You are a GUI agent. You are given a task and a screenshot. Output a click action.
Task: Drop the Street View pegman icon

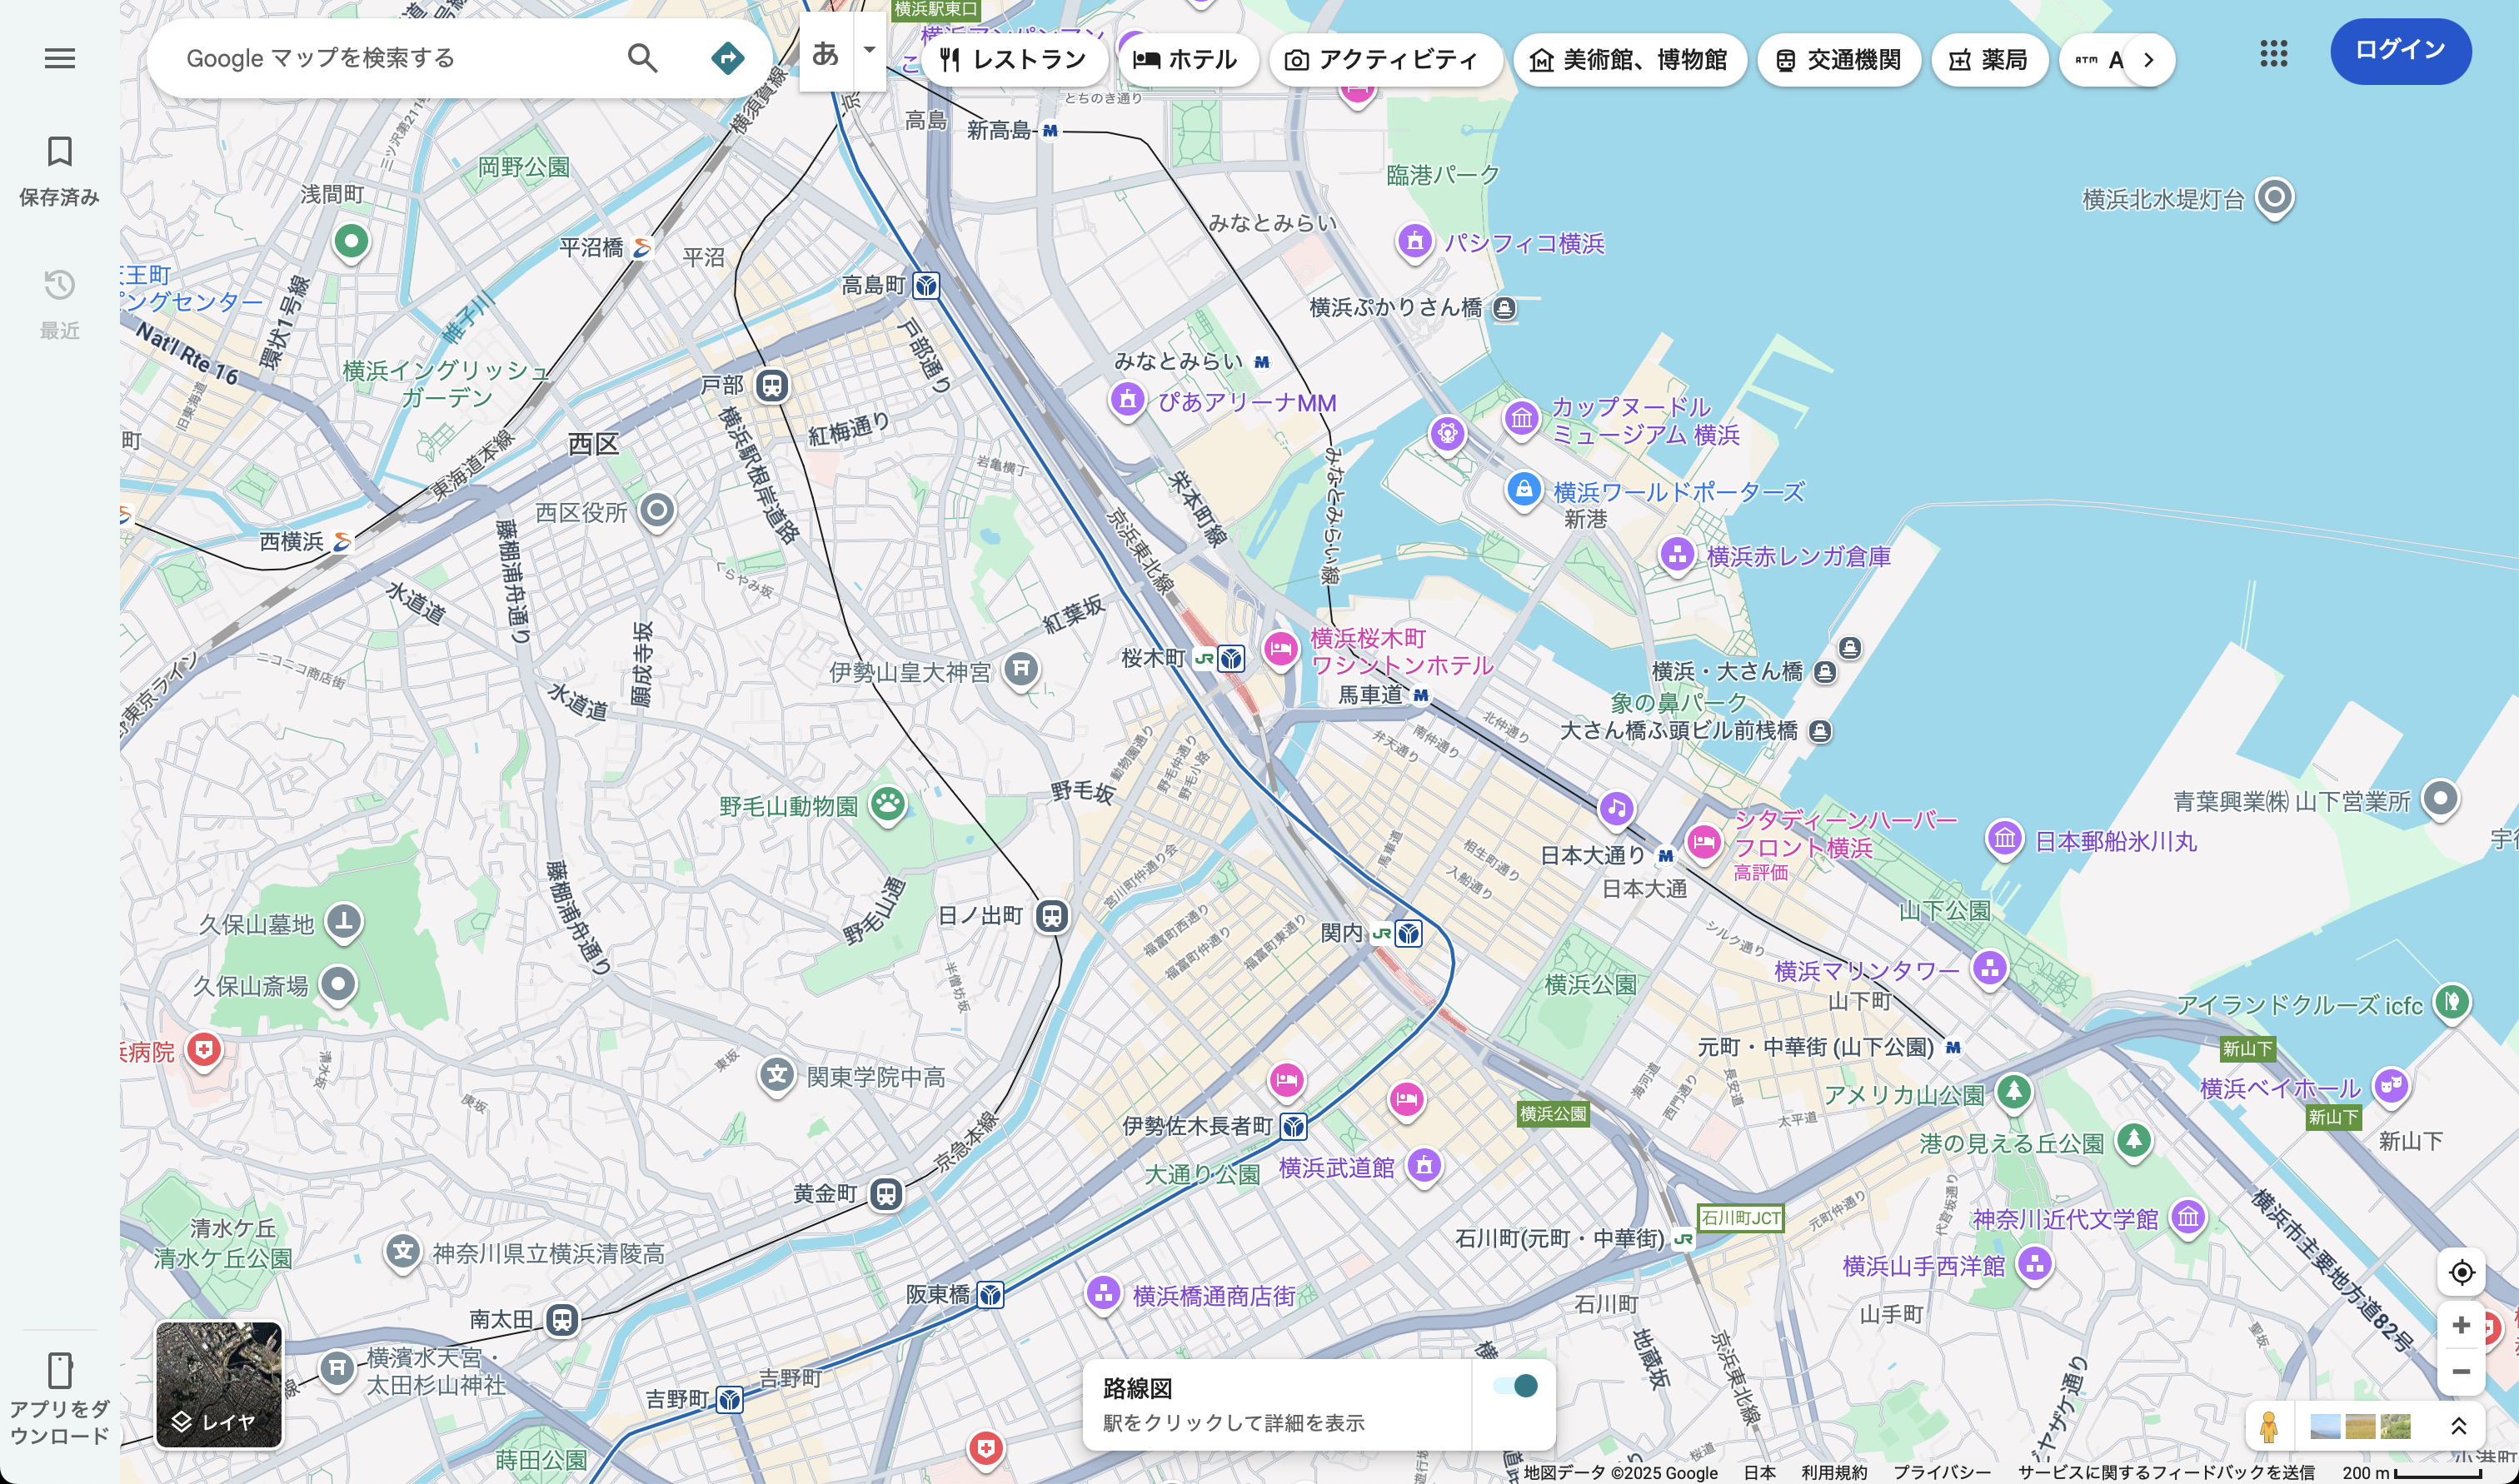point(2268,1426)
